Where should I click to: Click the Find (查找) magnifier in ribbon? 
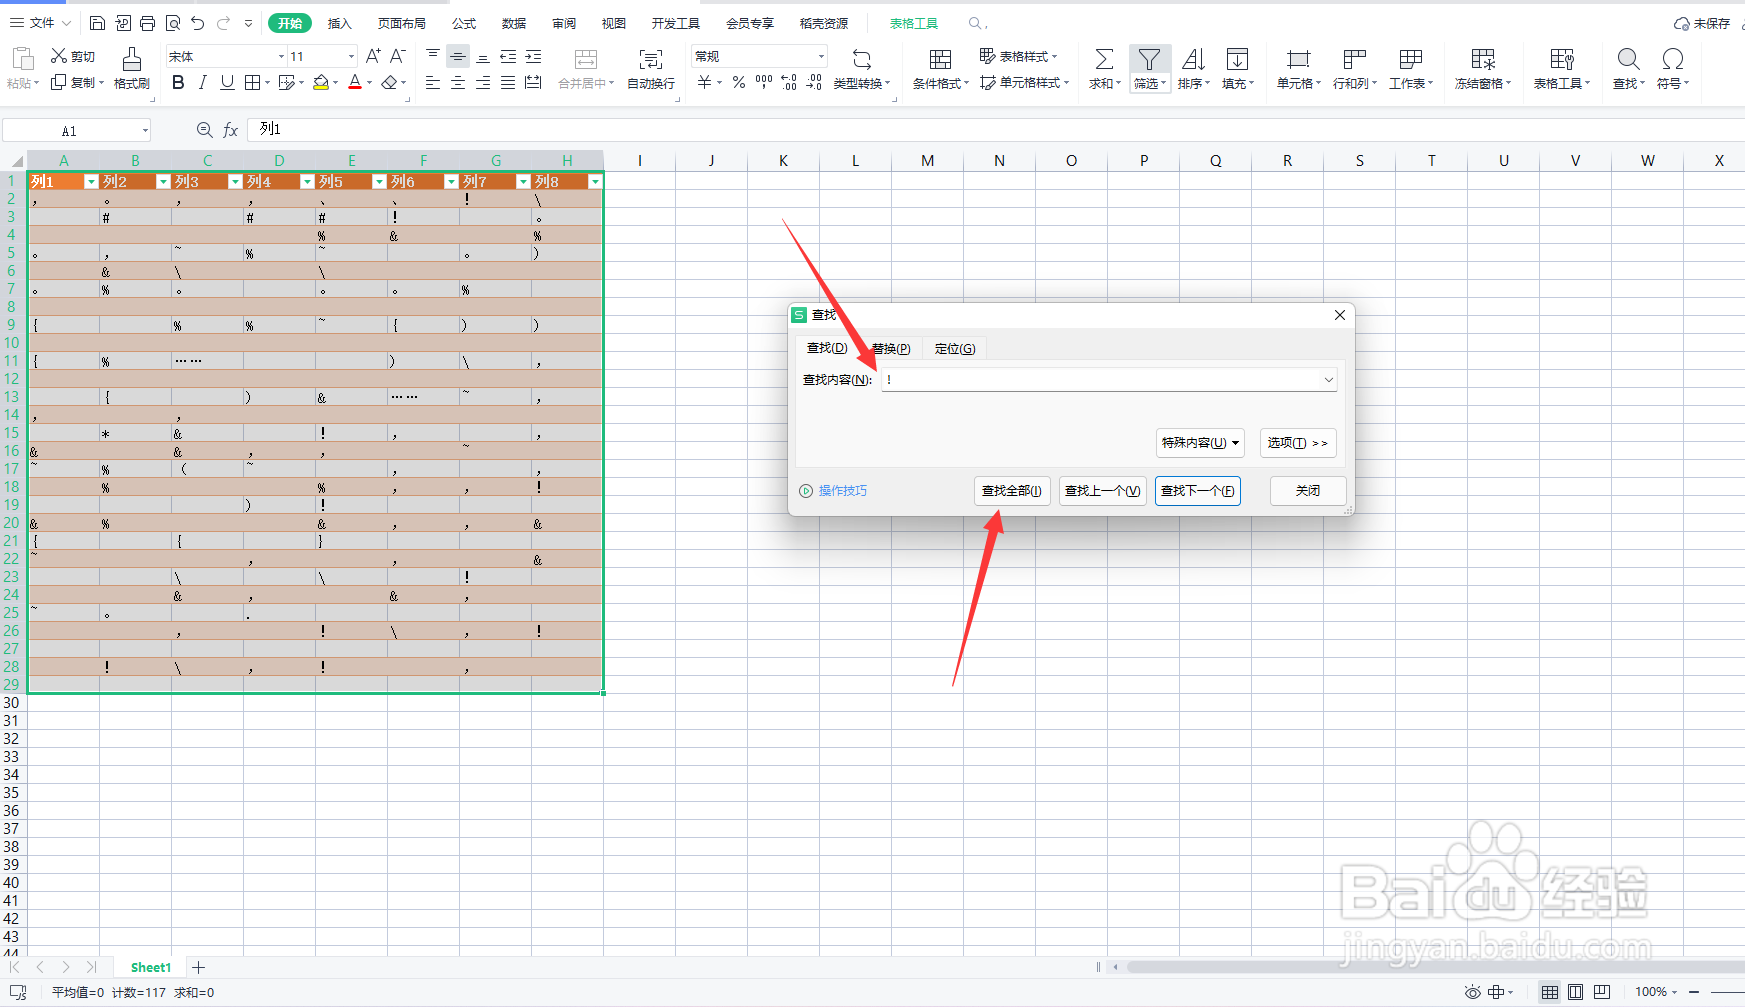[1628, 59]
